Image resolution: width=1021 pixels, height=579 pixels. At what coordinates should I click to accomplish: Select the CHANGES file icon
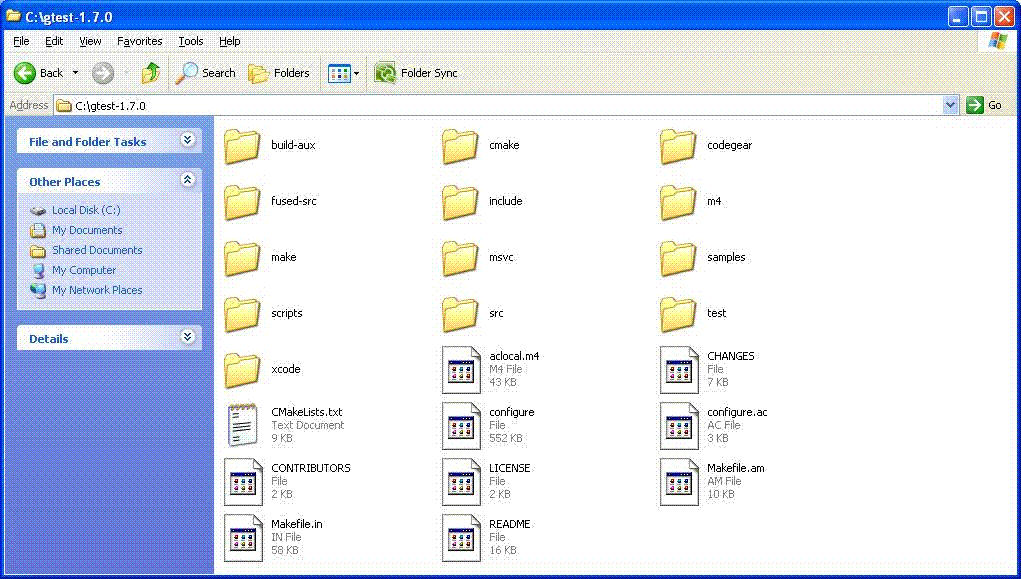click(679, 370)
